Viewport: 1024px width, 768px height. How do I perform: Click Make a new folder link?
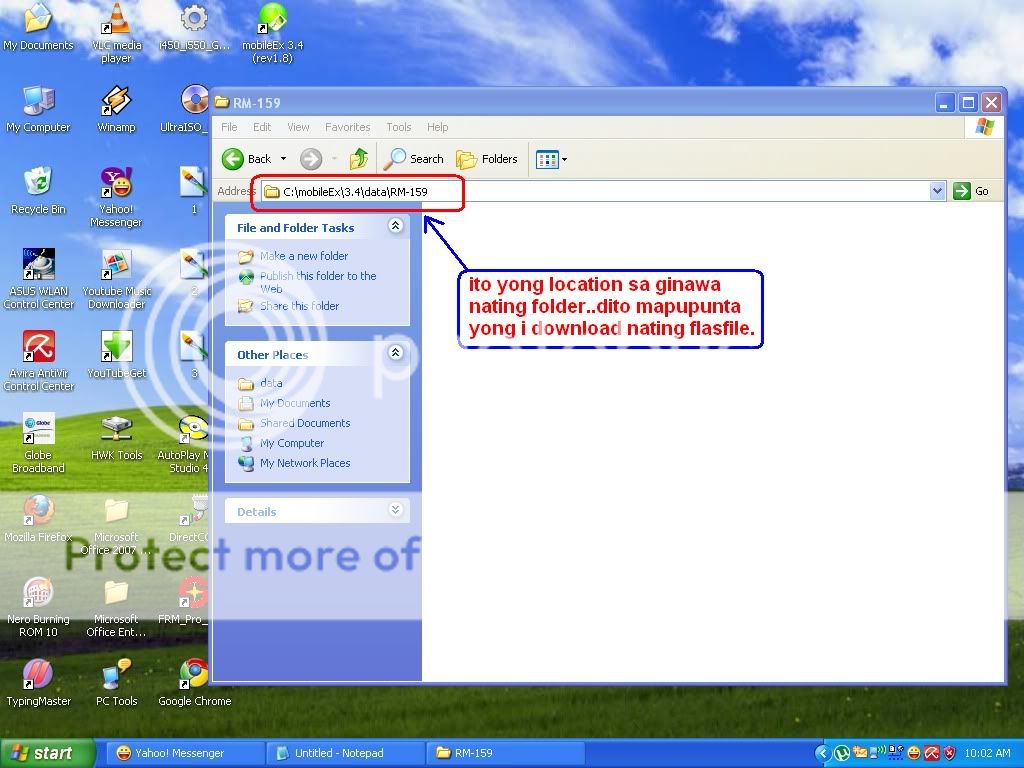tap(303, 256)
